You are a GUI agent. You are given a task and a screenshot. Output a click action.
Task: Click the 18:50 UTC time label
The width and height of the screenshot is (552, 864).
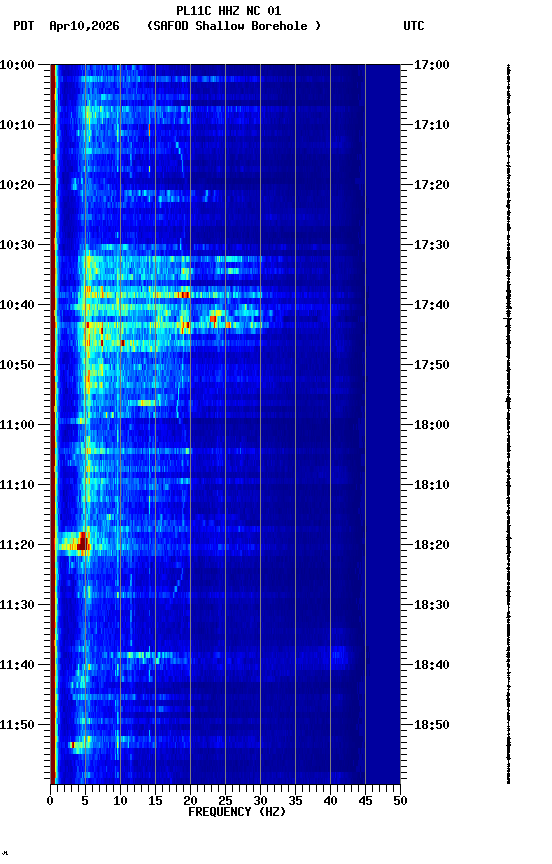[432, 725]
